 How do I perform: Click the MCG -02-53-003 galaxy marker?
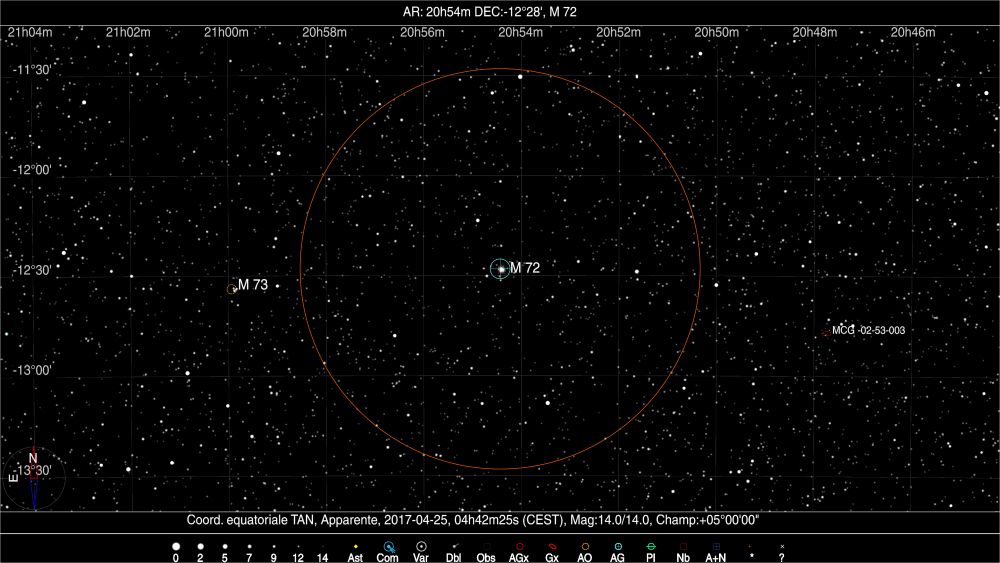[825, 333]
